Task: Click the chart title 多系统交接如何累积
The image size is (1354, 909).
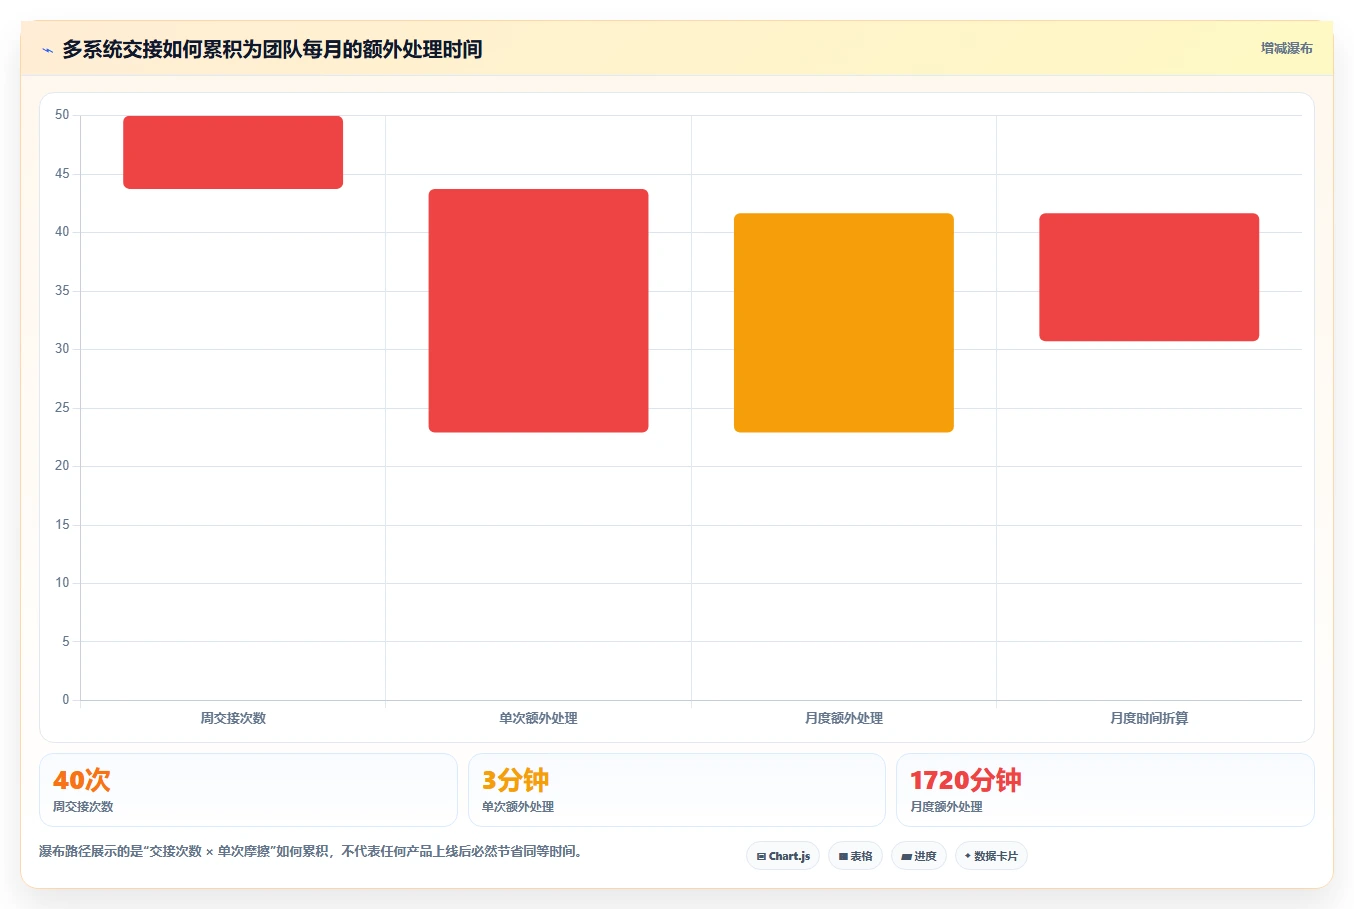Action: tap(272, 49)
